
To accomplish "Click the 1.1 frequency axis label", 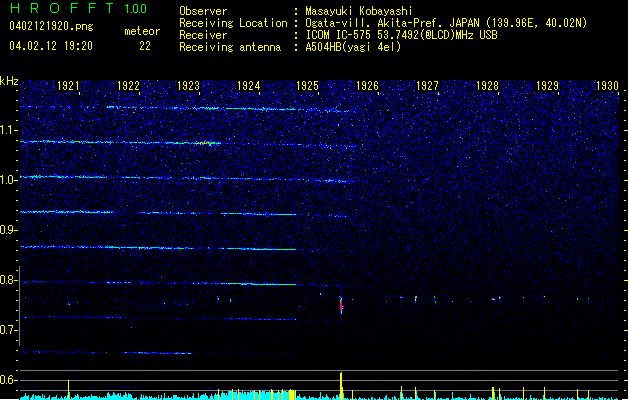I will 9,130.
